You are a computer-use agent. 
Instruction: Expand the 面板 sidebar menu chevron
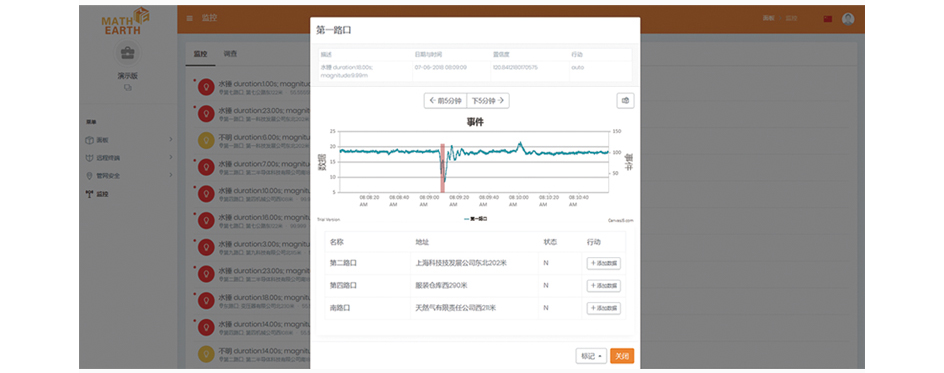pyautogui.click(x=170, y=140)
